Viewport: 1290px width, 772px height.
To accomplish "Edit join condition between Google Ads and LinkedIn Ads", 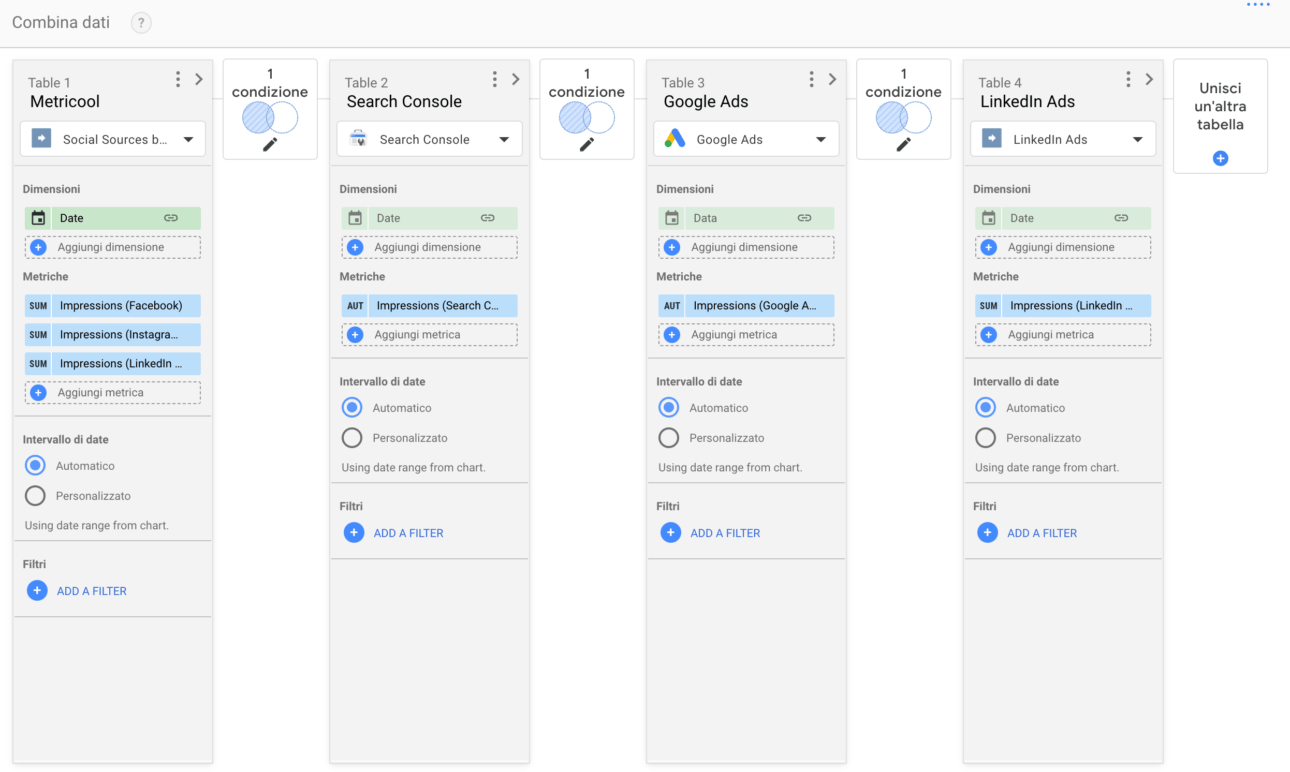I will (x=904, y=144).
